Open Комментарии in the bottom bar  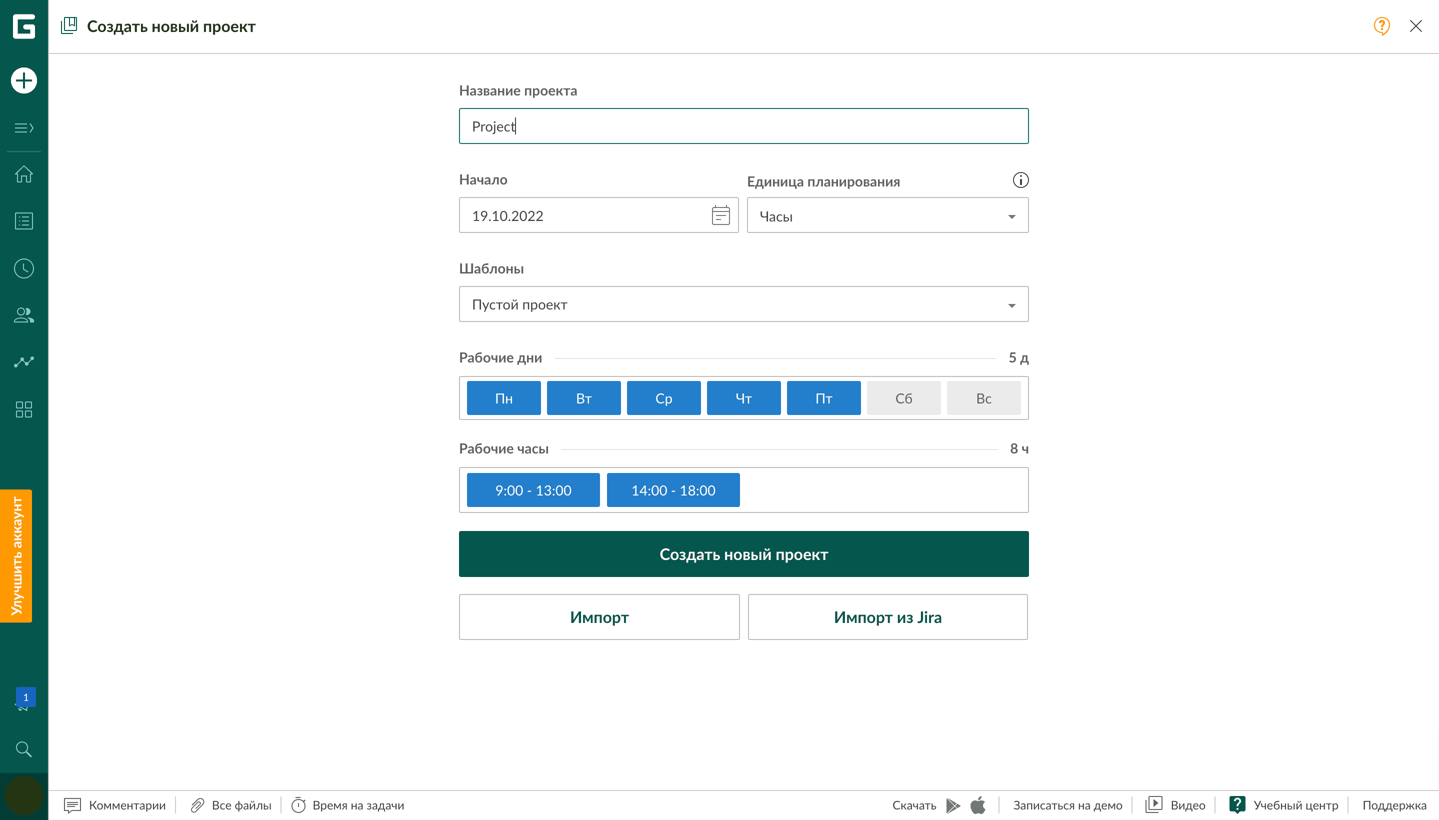(127, 805)
